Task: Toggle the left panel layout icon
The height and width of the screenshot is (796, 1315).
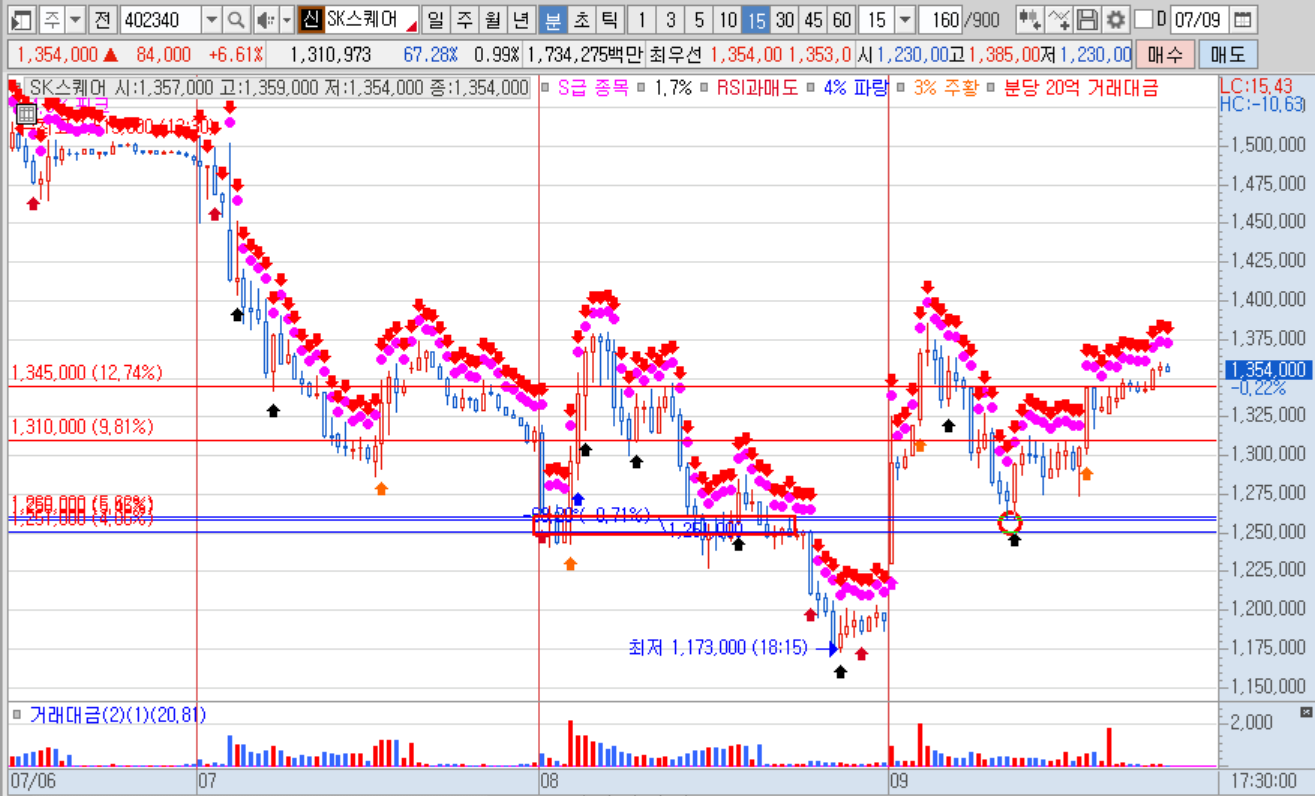Action: [22, 19]
